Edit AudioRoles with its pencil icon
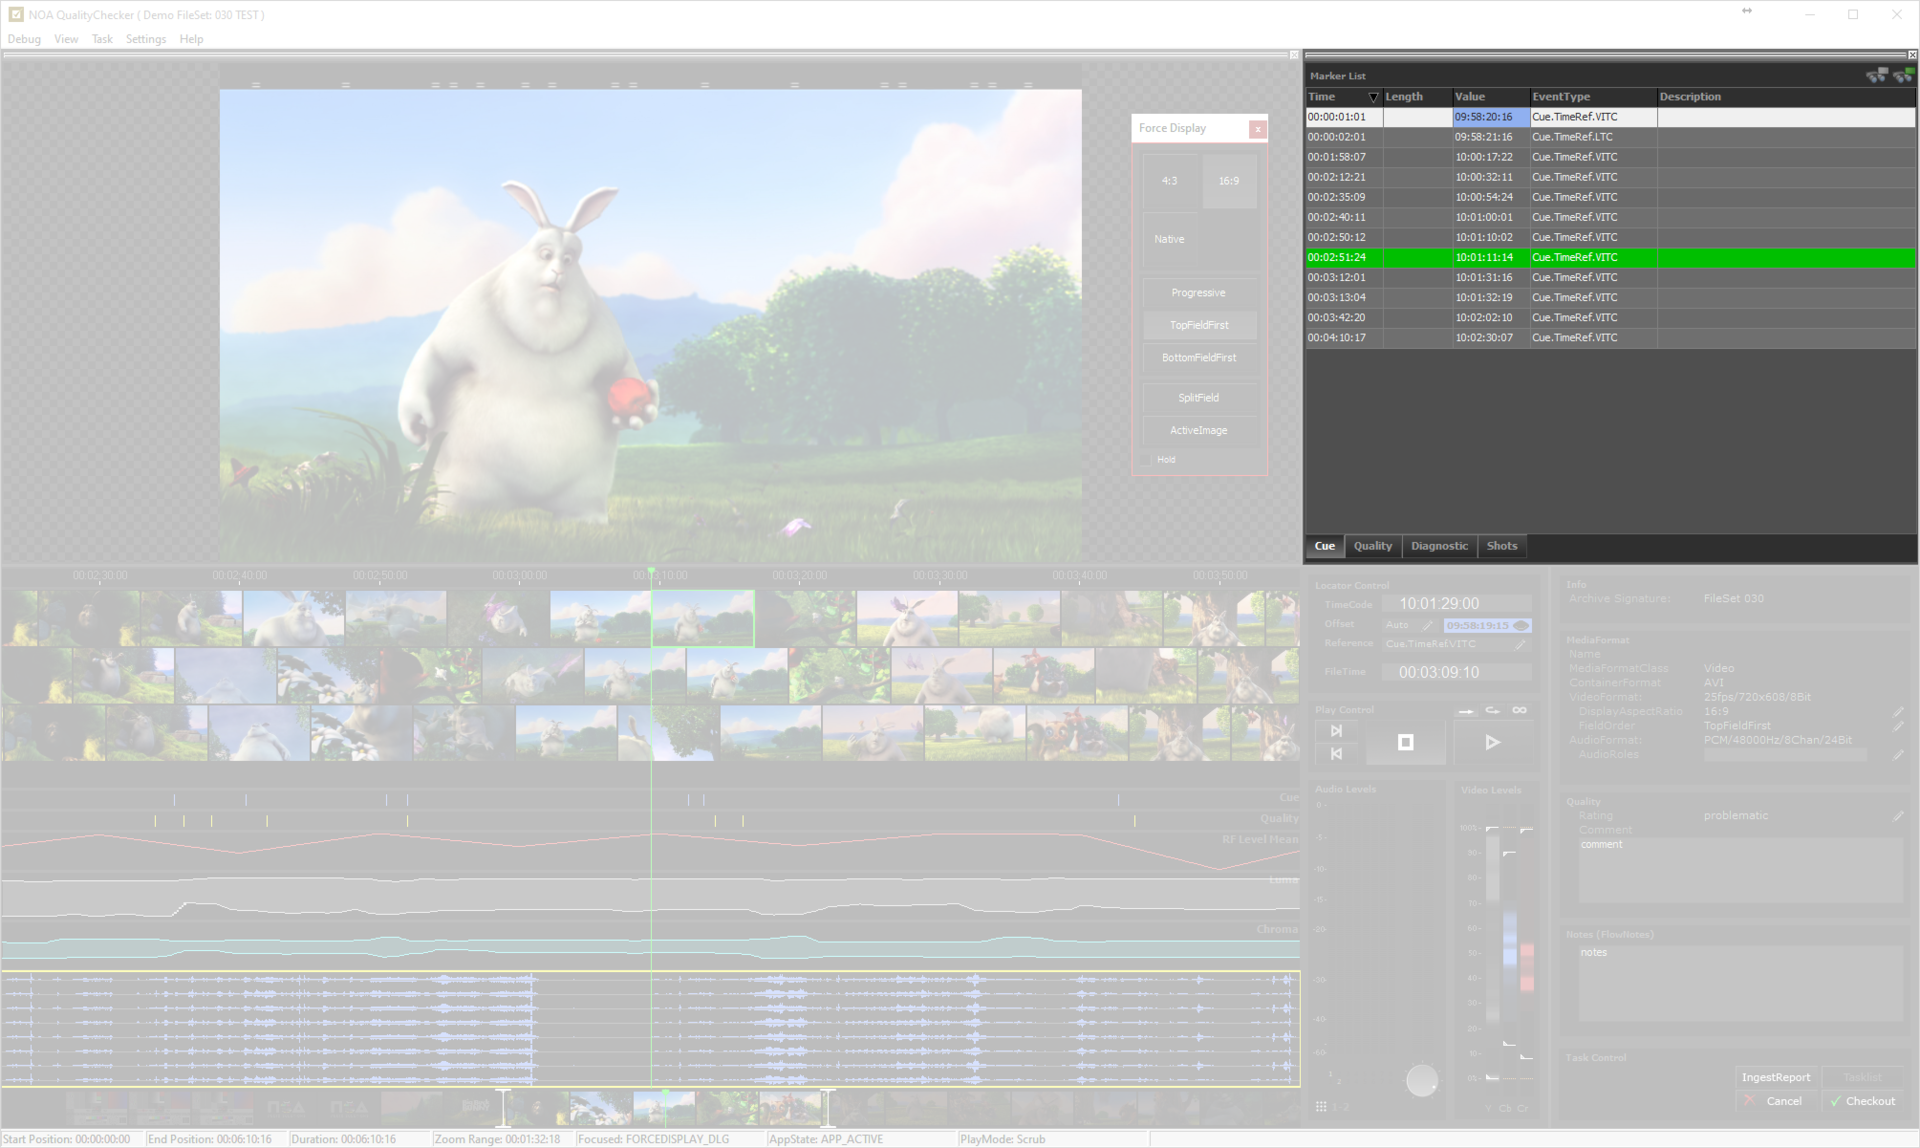Viewport: 1920px width, 1148px height. pyautogui.click(x=1898, y=755)
